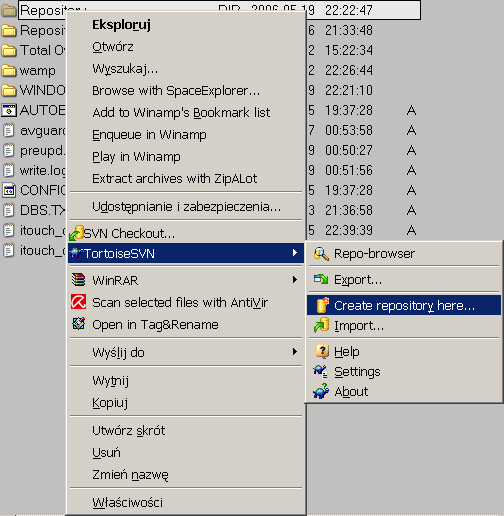
Task: Open Settings in TortoiseSVN submenu
Action: [x=404, y=371]
